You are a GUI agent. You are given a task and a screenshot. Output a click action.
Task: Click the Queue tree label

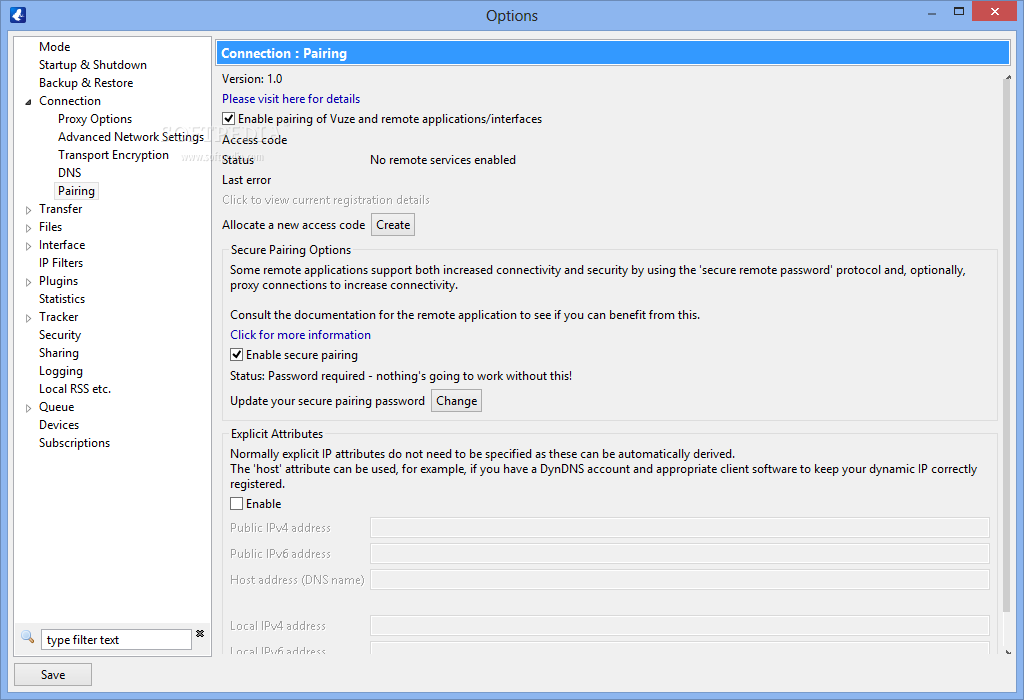coord(56,407)
